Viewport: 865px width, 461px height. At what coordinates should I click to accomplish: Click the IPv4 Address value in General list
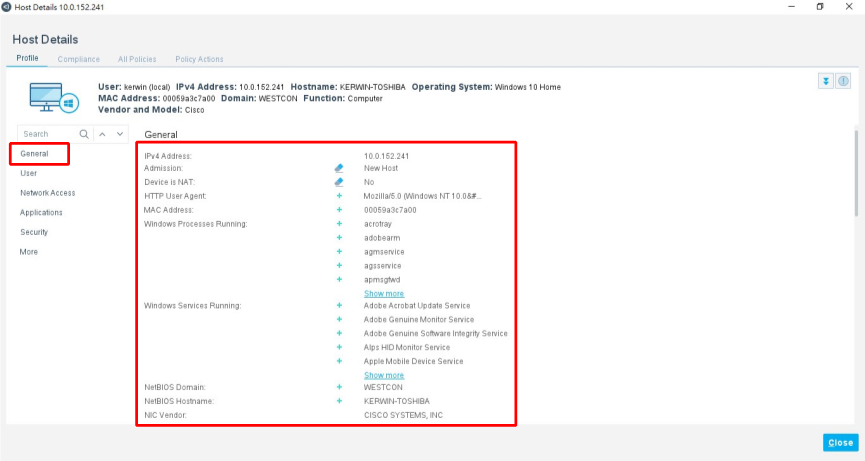pos(386,156)
